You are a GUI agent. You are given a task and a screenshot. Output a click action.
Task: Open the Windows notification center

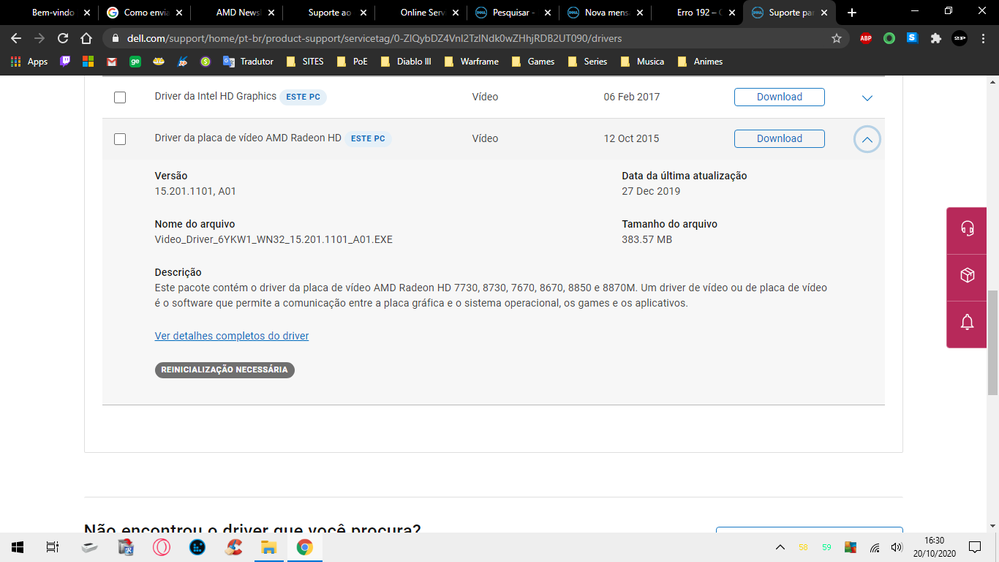[975, 547]
